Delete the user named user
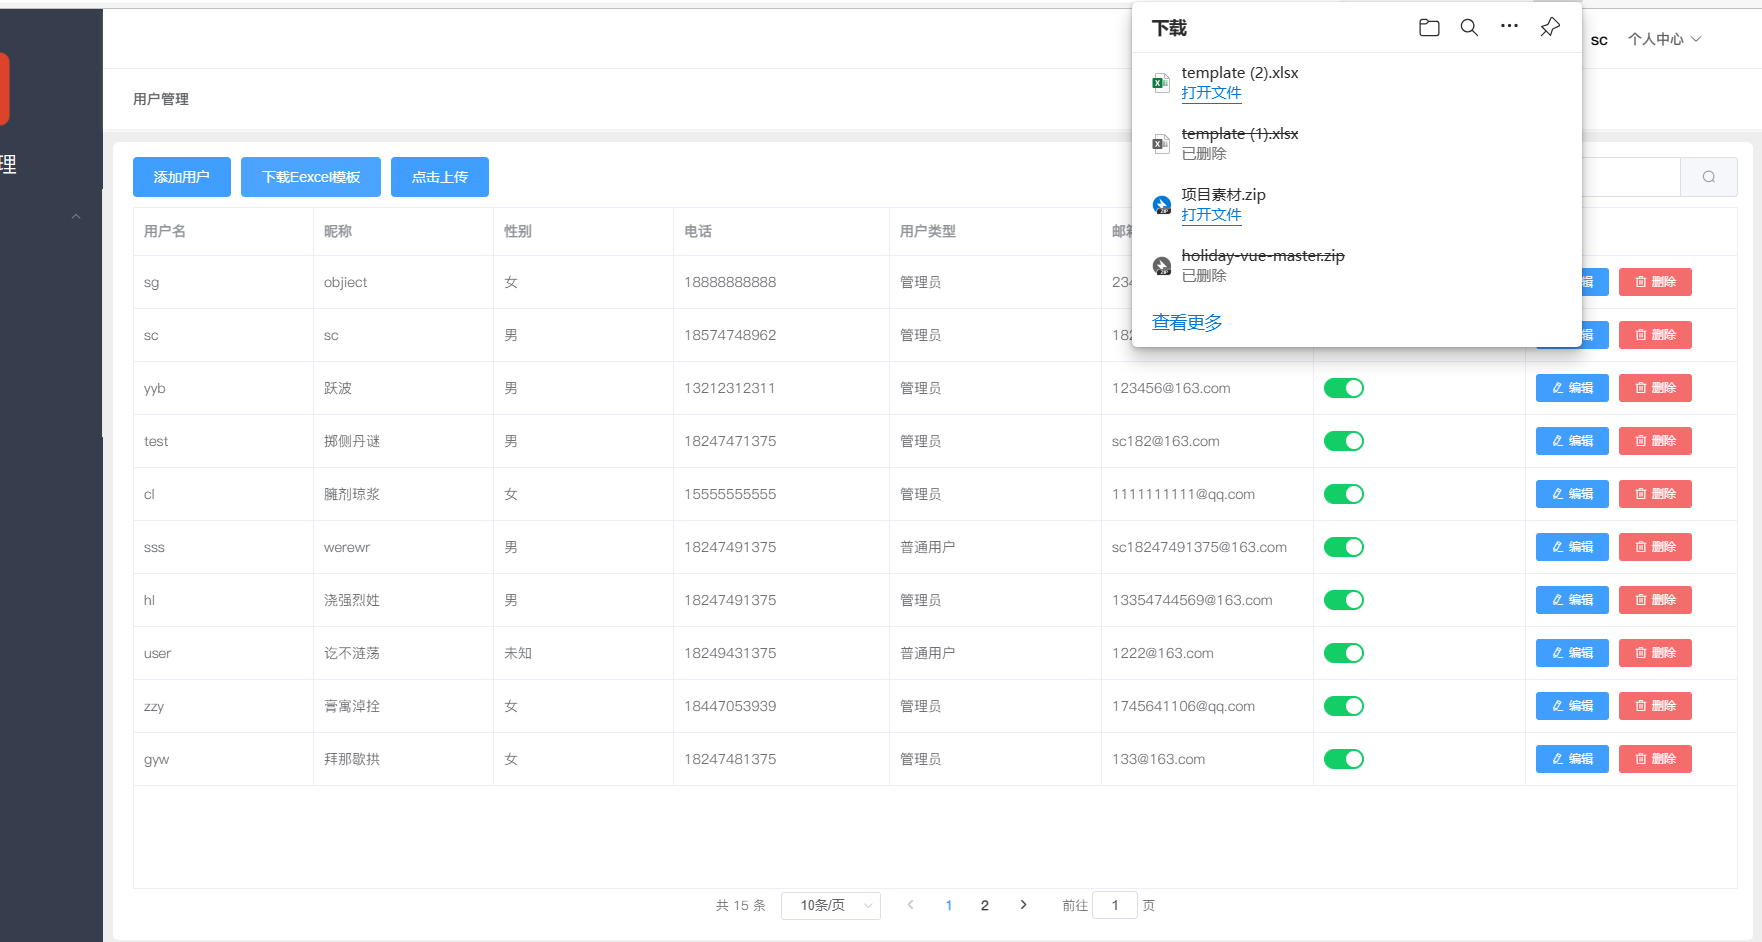This screenshot has width=1762, height=942. [1655, 653]
